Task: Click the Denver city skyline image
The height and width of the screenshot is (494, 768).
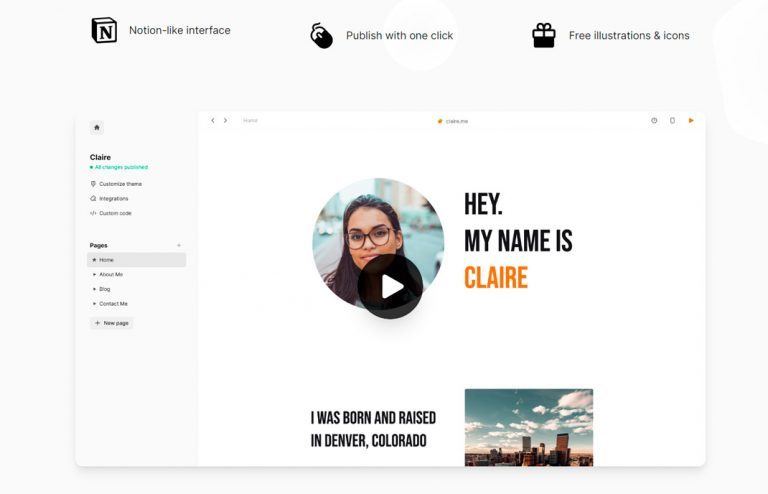Action: pos(528,427)
